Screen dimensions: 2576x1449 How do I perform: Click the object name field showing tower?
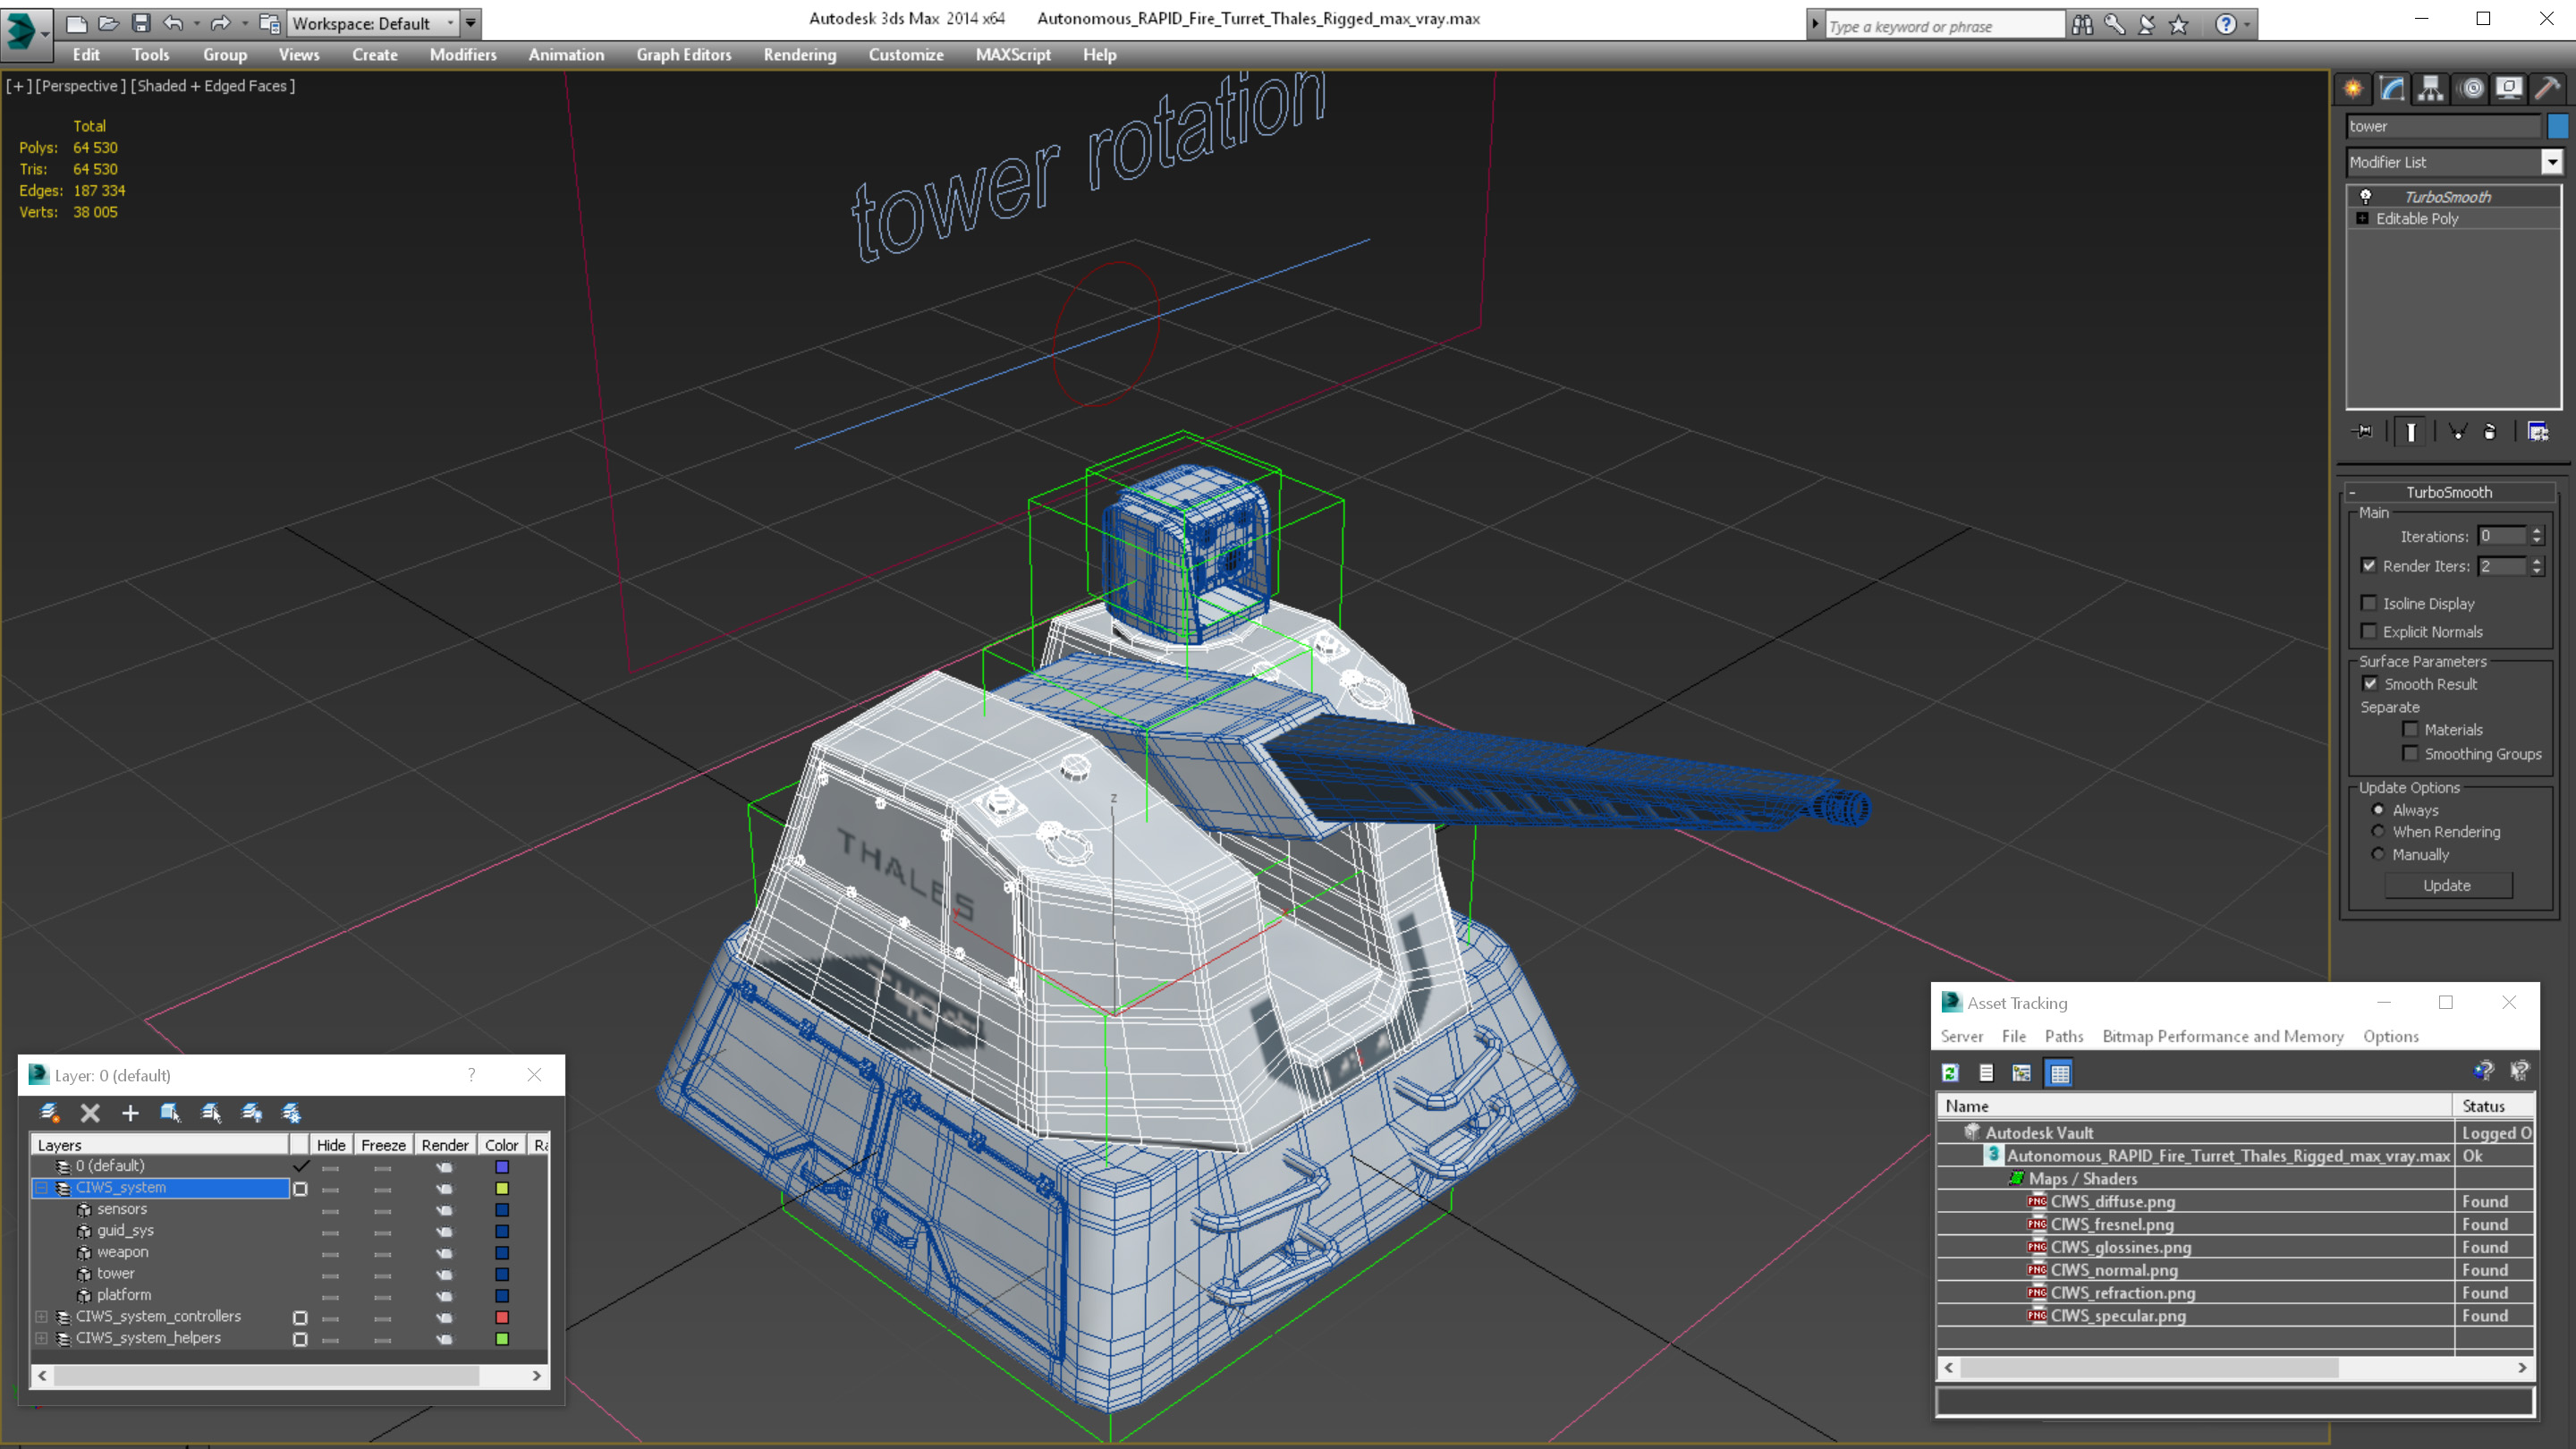[2442, 126]
